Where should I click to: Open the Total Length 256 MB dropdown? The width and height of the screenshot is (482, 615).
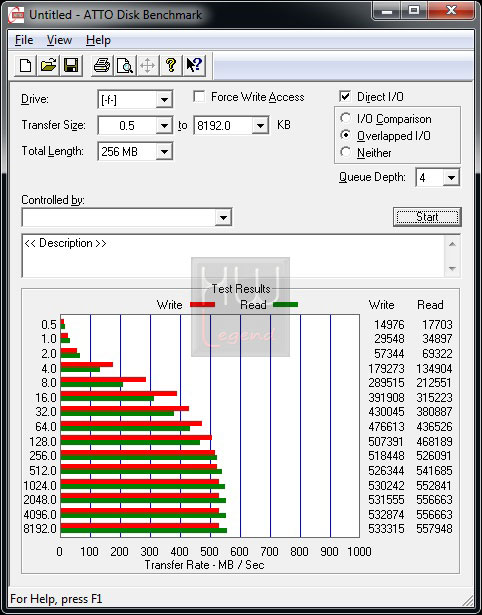[164, 151]
